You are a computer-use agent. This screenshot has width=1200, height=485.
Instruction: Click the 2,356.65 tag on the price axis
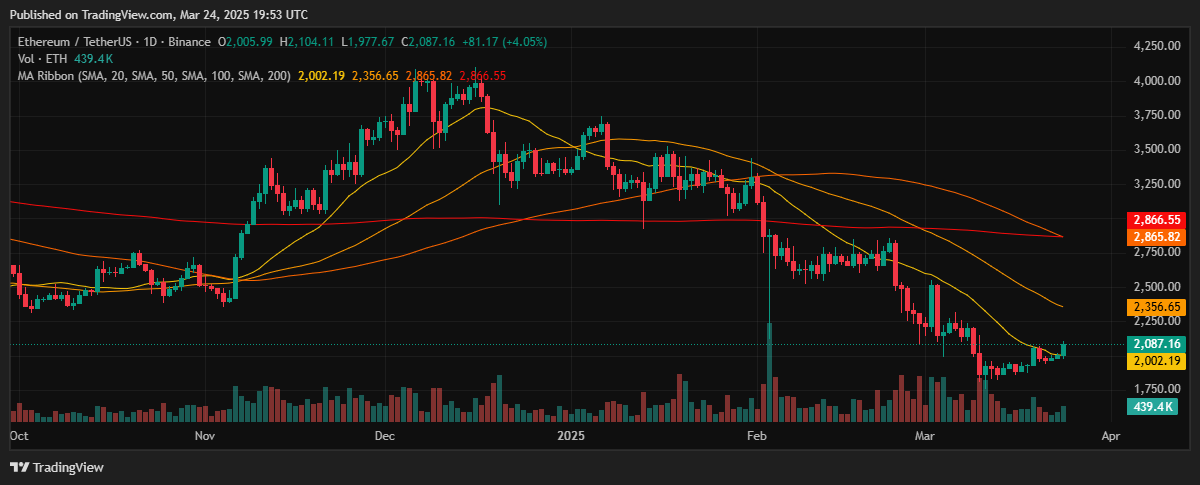pos(1156,306)
